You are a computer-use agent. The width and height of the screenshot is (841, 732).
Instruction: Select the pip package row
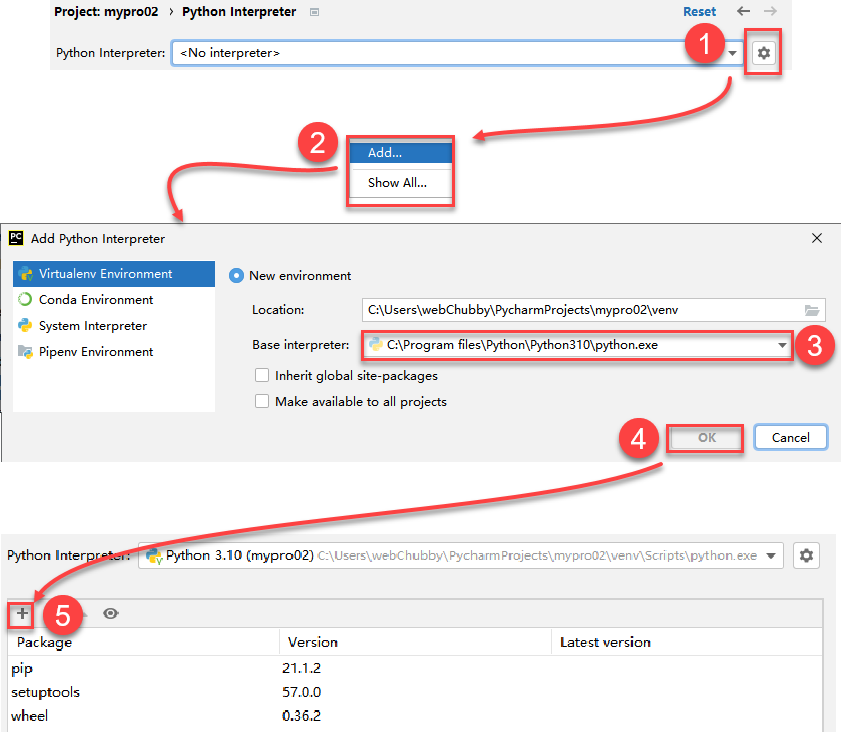click(415, 668)
